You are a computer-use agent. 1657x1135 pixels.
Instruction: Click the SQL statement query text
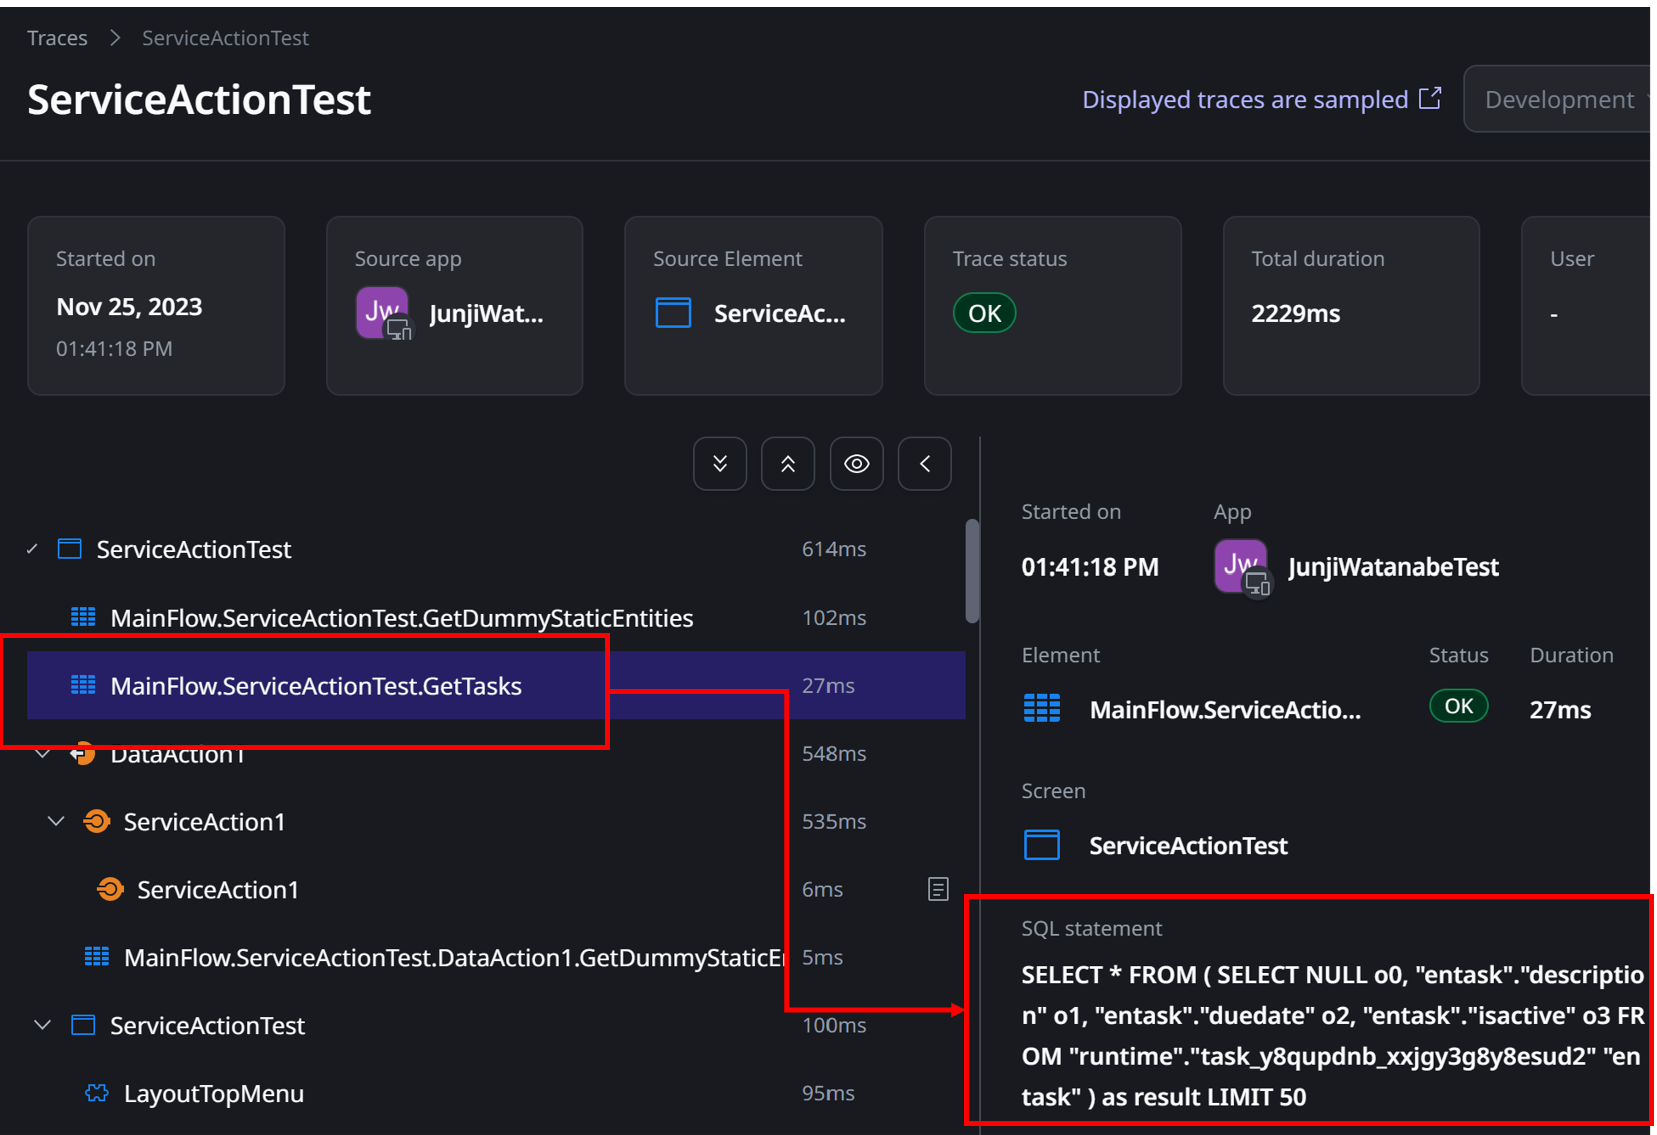click(1333, 1035)
